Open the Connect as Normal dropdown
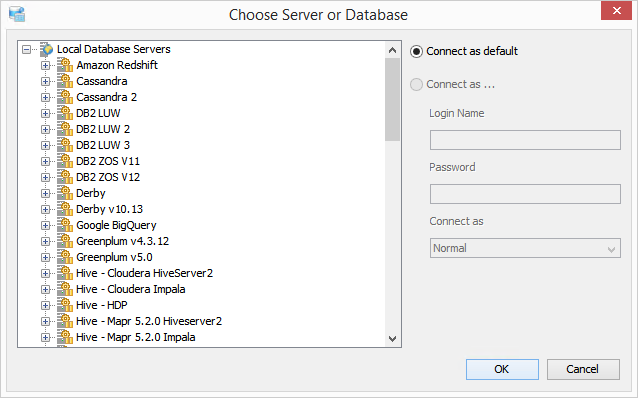The height and width of the screenshot is (398, 638). [525, 248]
